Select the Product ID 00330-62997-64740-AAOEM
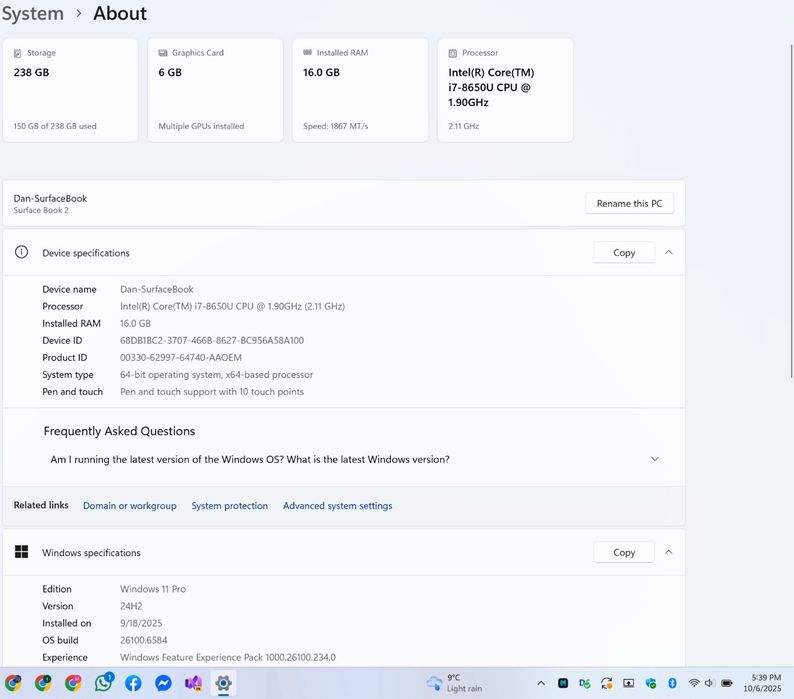Viewport: 794px width, 699px height. click(x=181, y=358)
